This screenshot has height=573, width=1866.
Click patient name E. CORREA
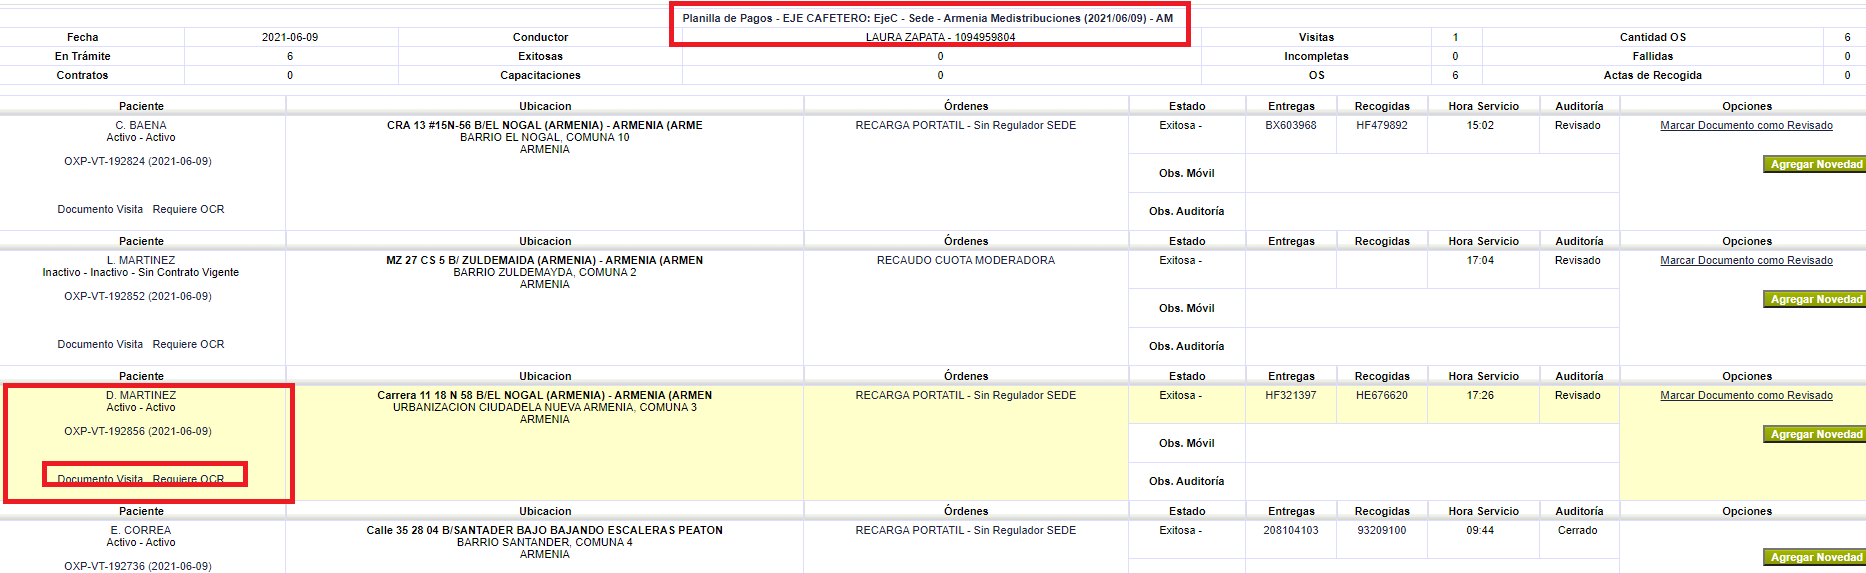(x=141, y=531)
